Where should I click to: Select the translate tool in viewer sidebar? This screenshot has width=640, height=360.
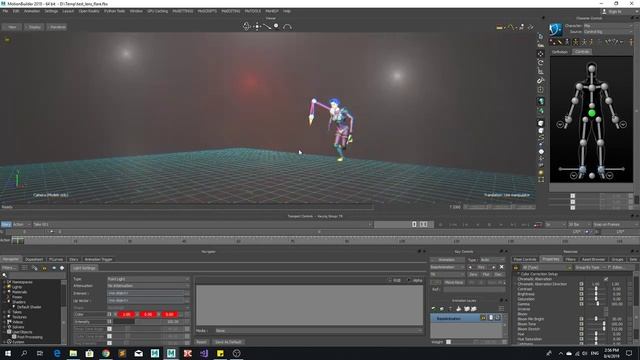click(x=540, y=53)
